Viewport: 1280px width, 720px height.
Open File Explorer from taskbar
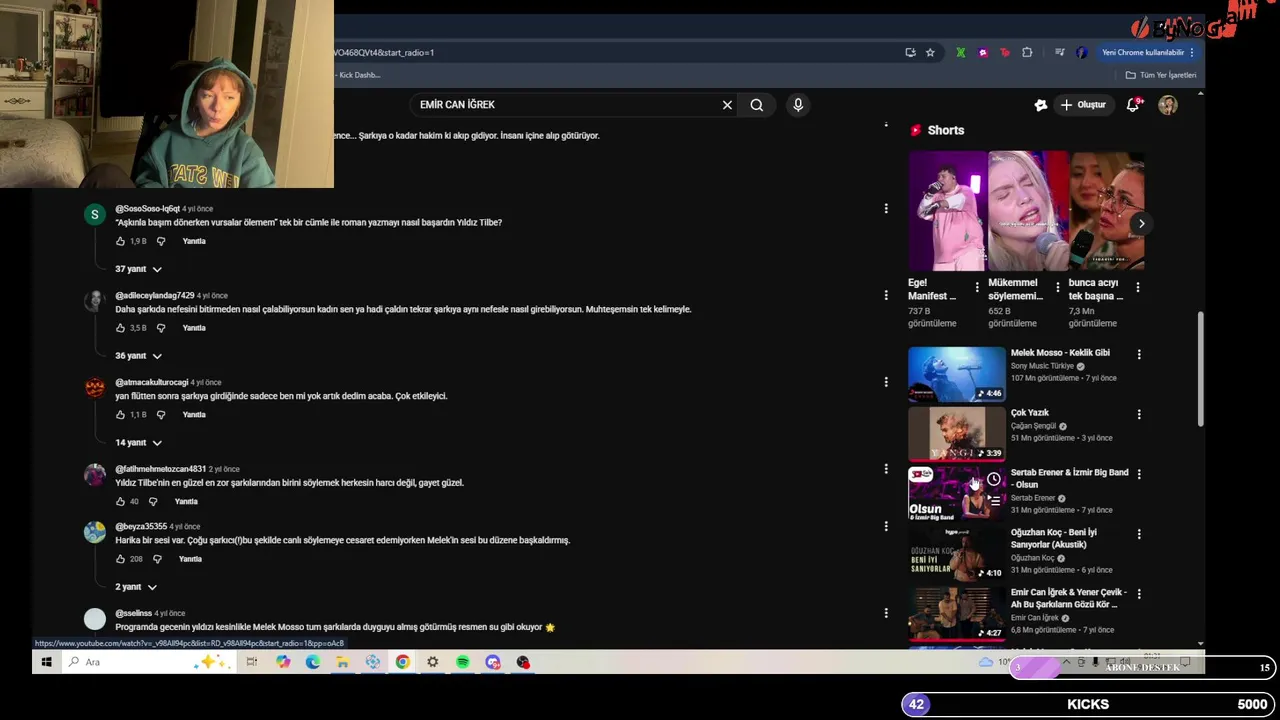click(x=342, y=662)
